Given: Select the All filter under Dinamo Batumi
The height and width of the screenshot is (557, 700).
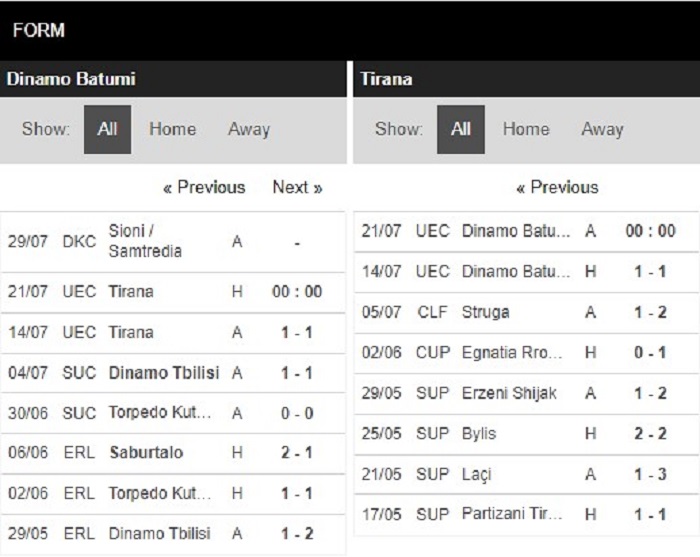Looking at the screenshot, I should [x=107, y=129].
